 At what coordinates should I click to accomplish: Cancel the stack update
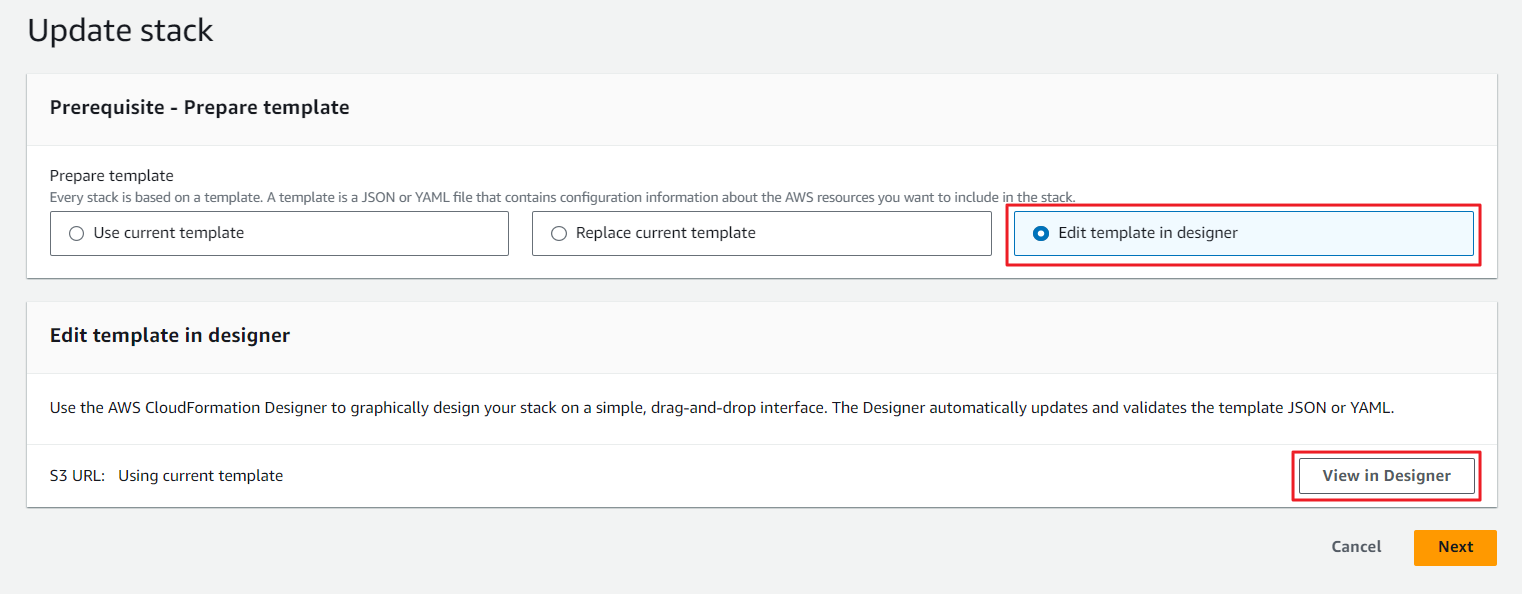pyautogui.click(x=1356, y=547)
